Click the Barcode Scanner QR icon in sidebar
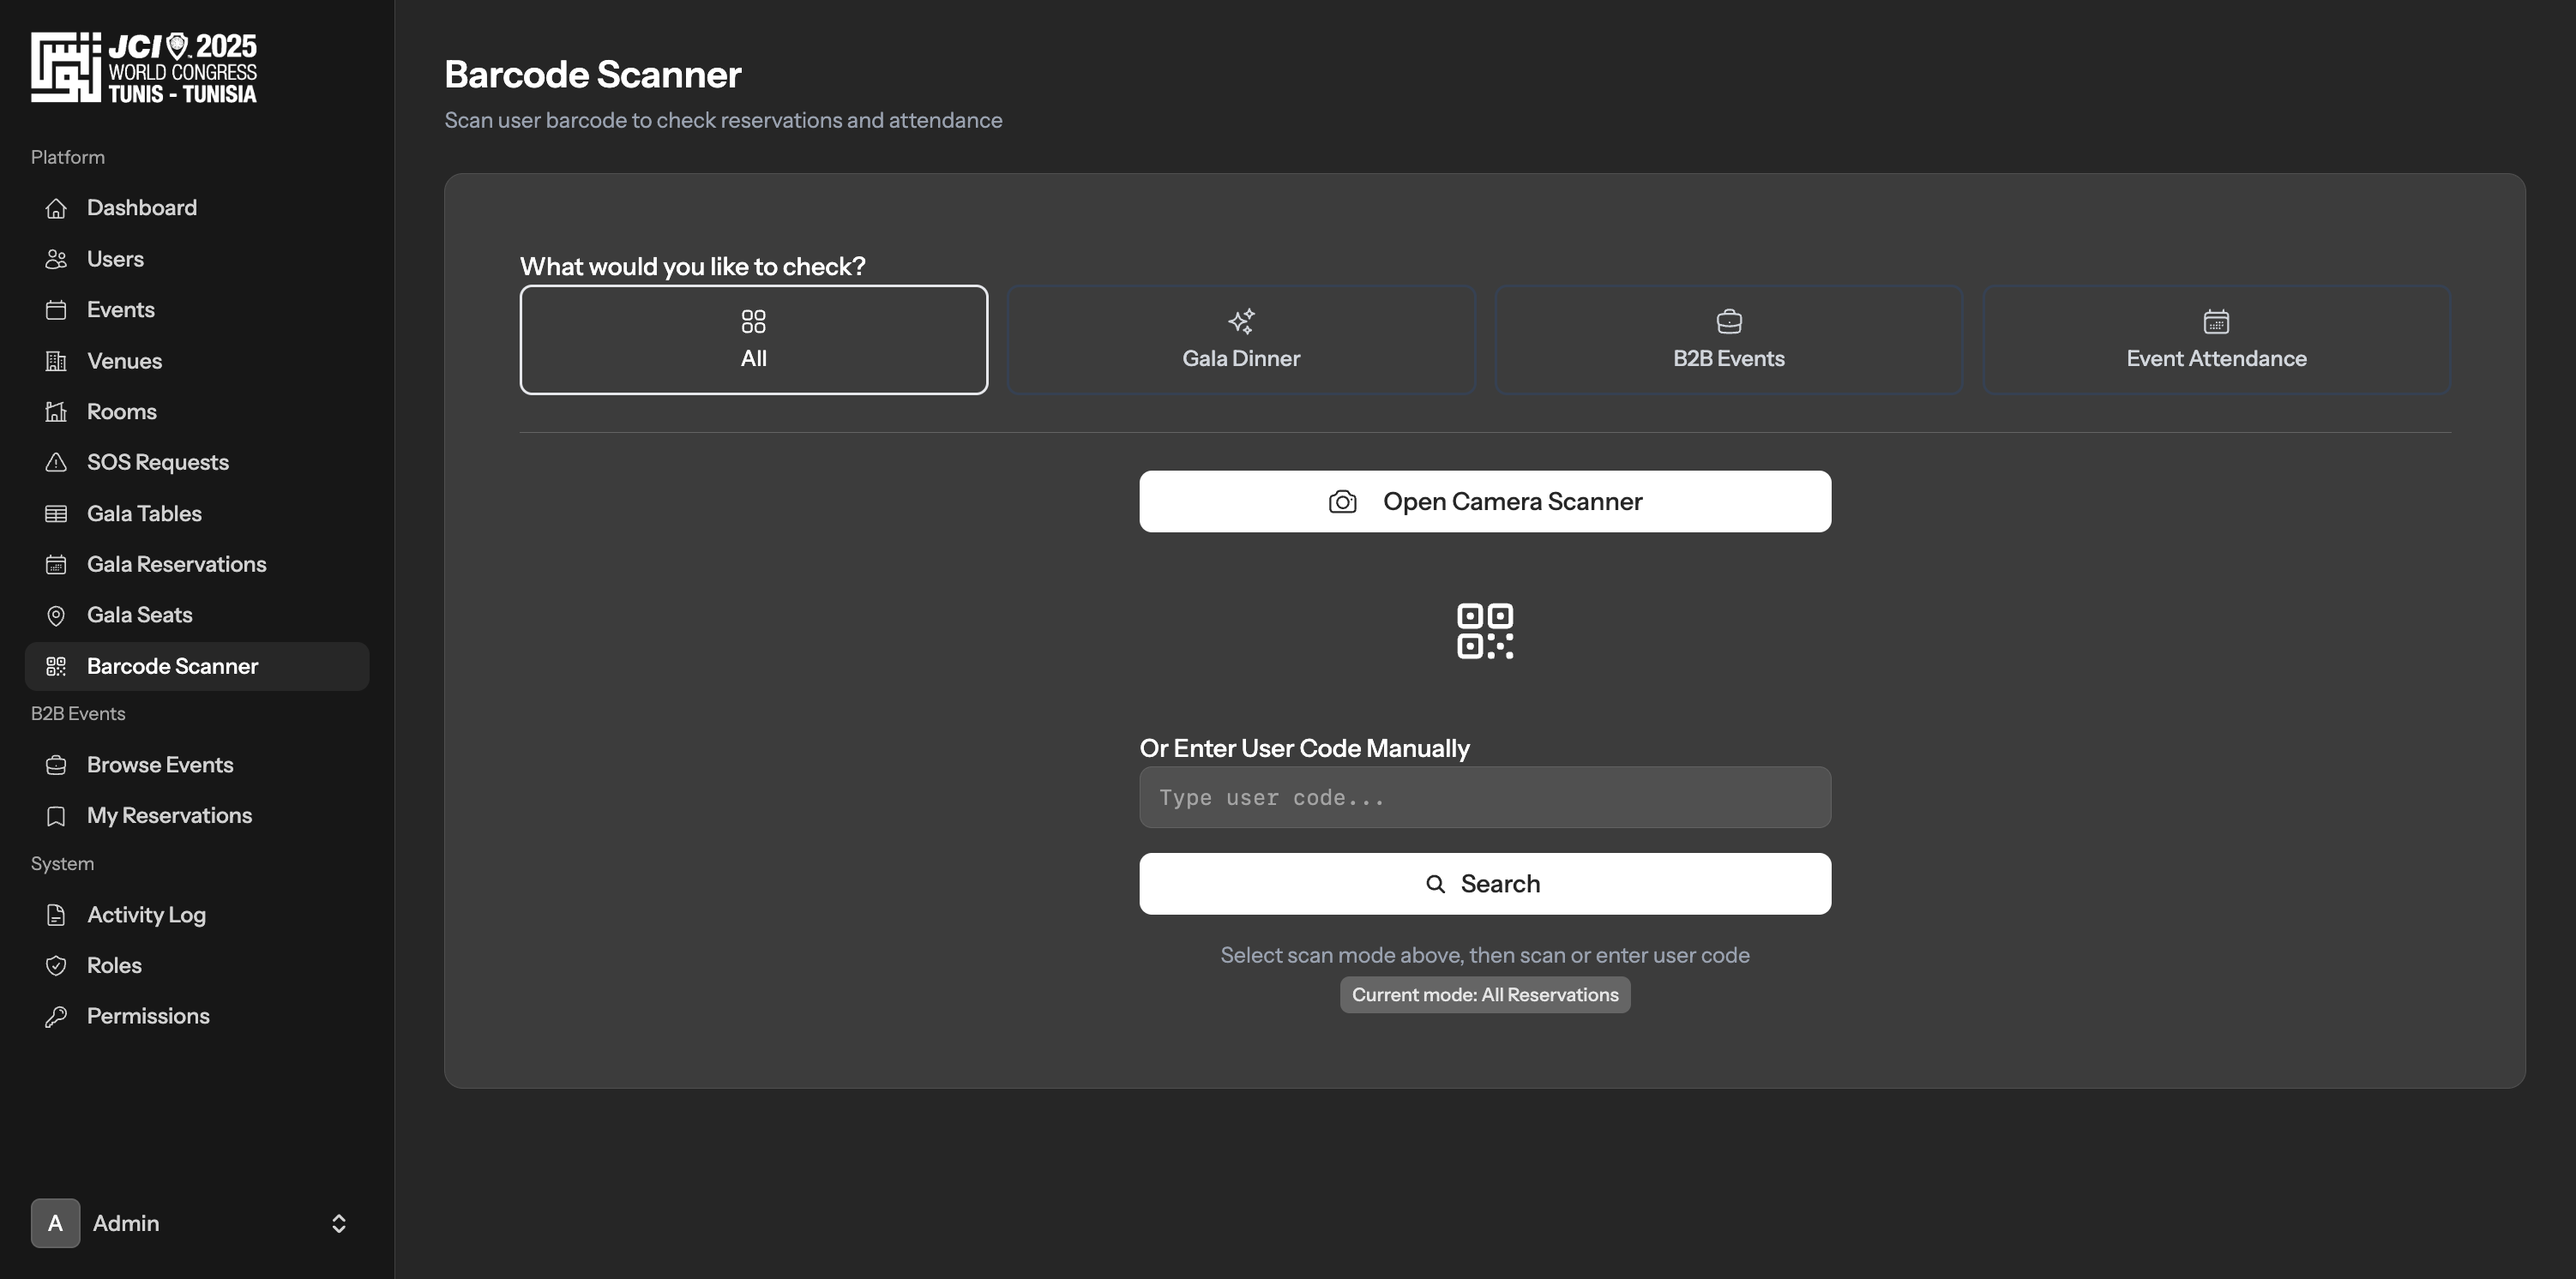The height and width of the screenshot is (1279, 2576). click(x=56, y=666)
